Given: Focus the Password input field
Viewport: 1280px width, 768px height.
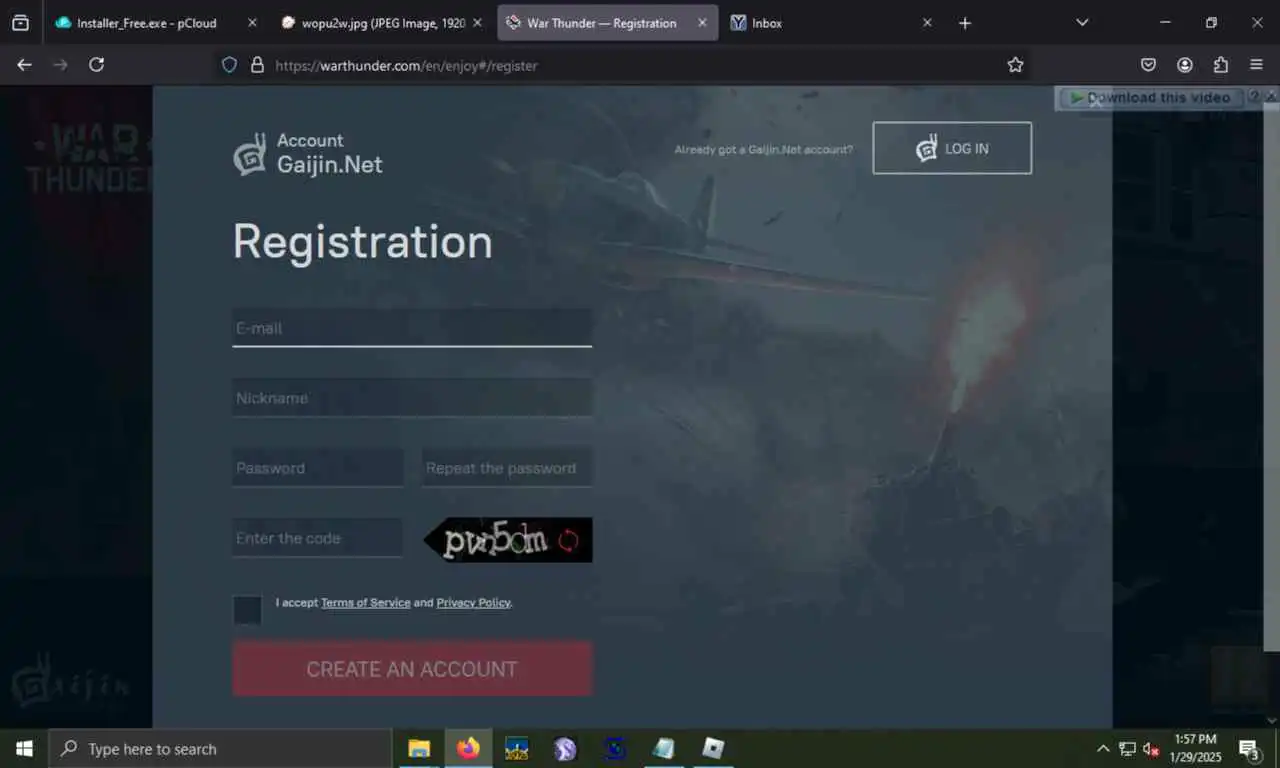Looking at the screenshot, I should point(318,468).
